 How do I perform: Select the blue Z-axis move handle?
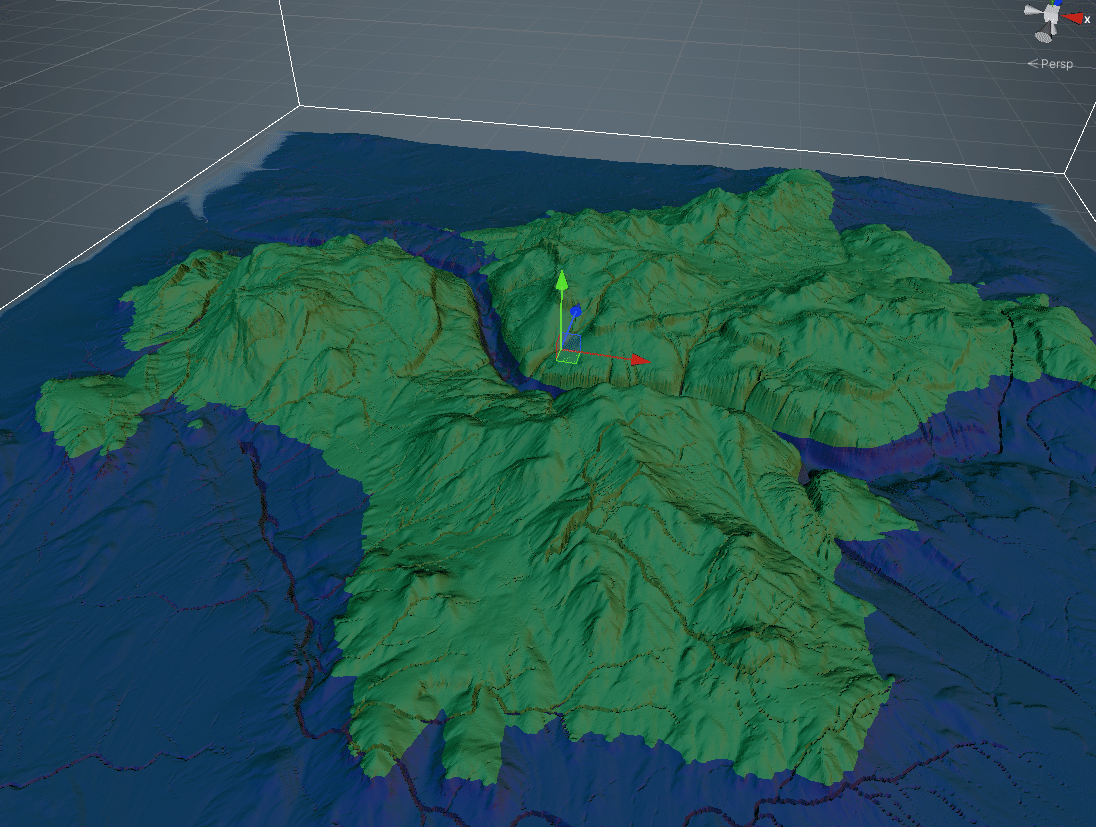[575, 310]
